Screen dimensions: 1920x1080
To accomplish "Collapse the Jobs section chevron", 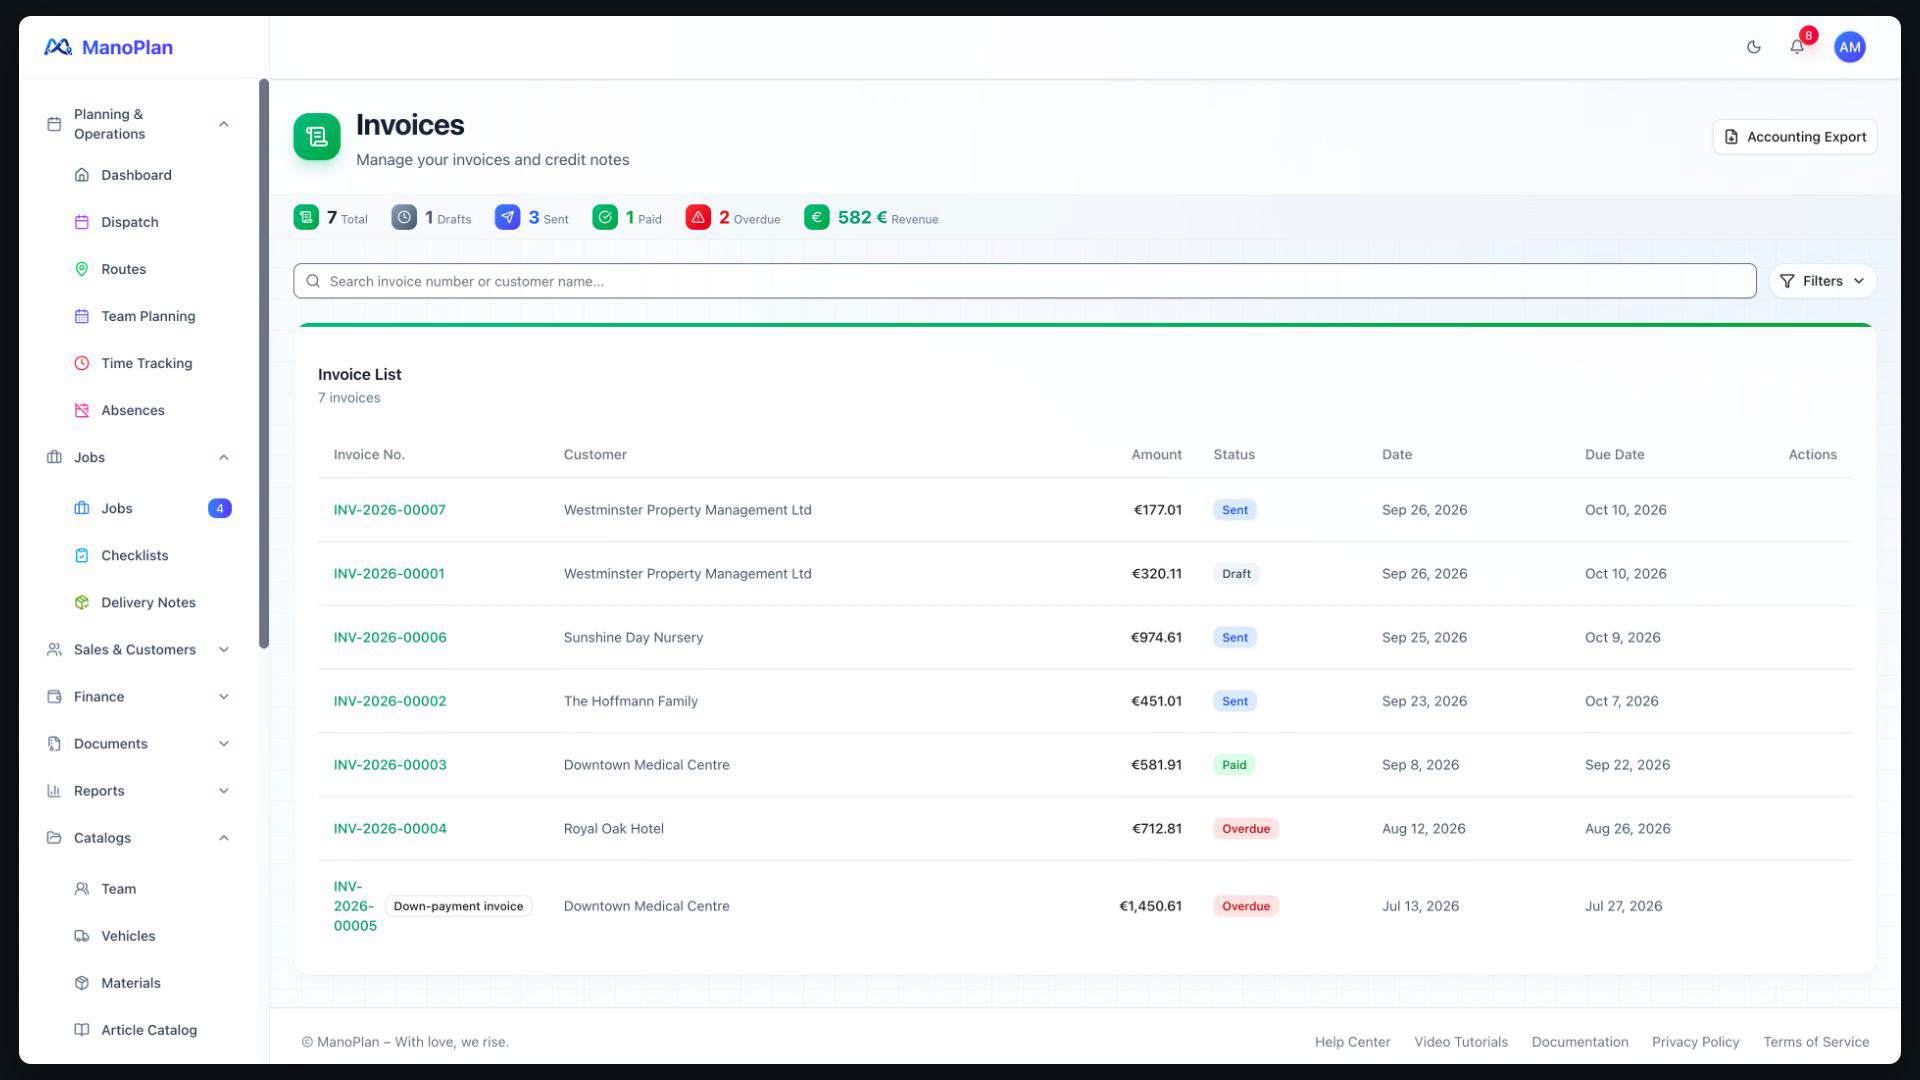I will (x=224, y=457).
